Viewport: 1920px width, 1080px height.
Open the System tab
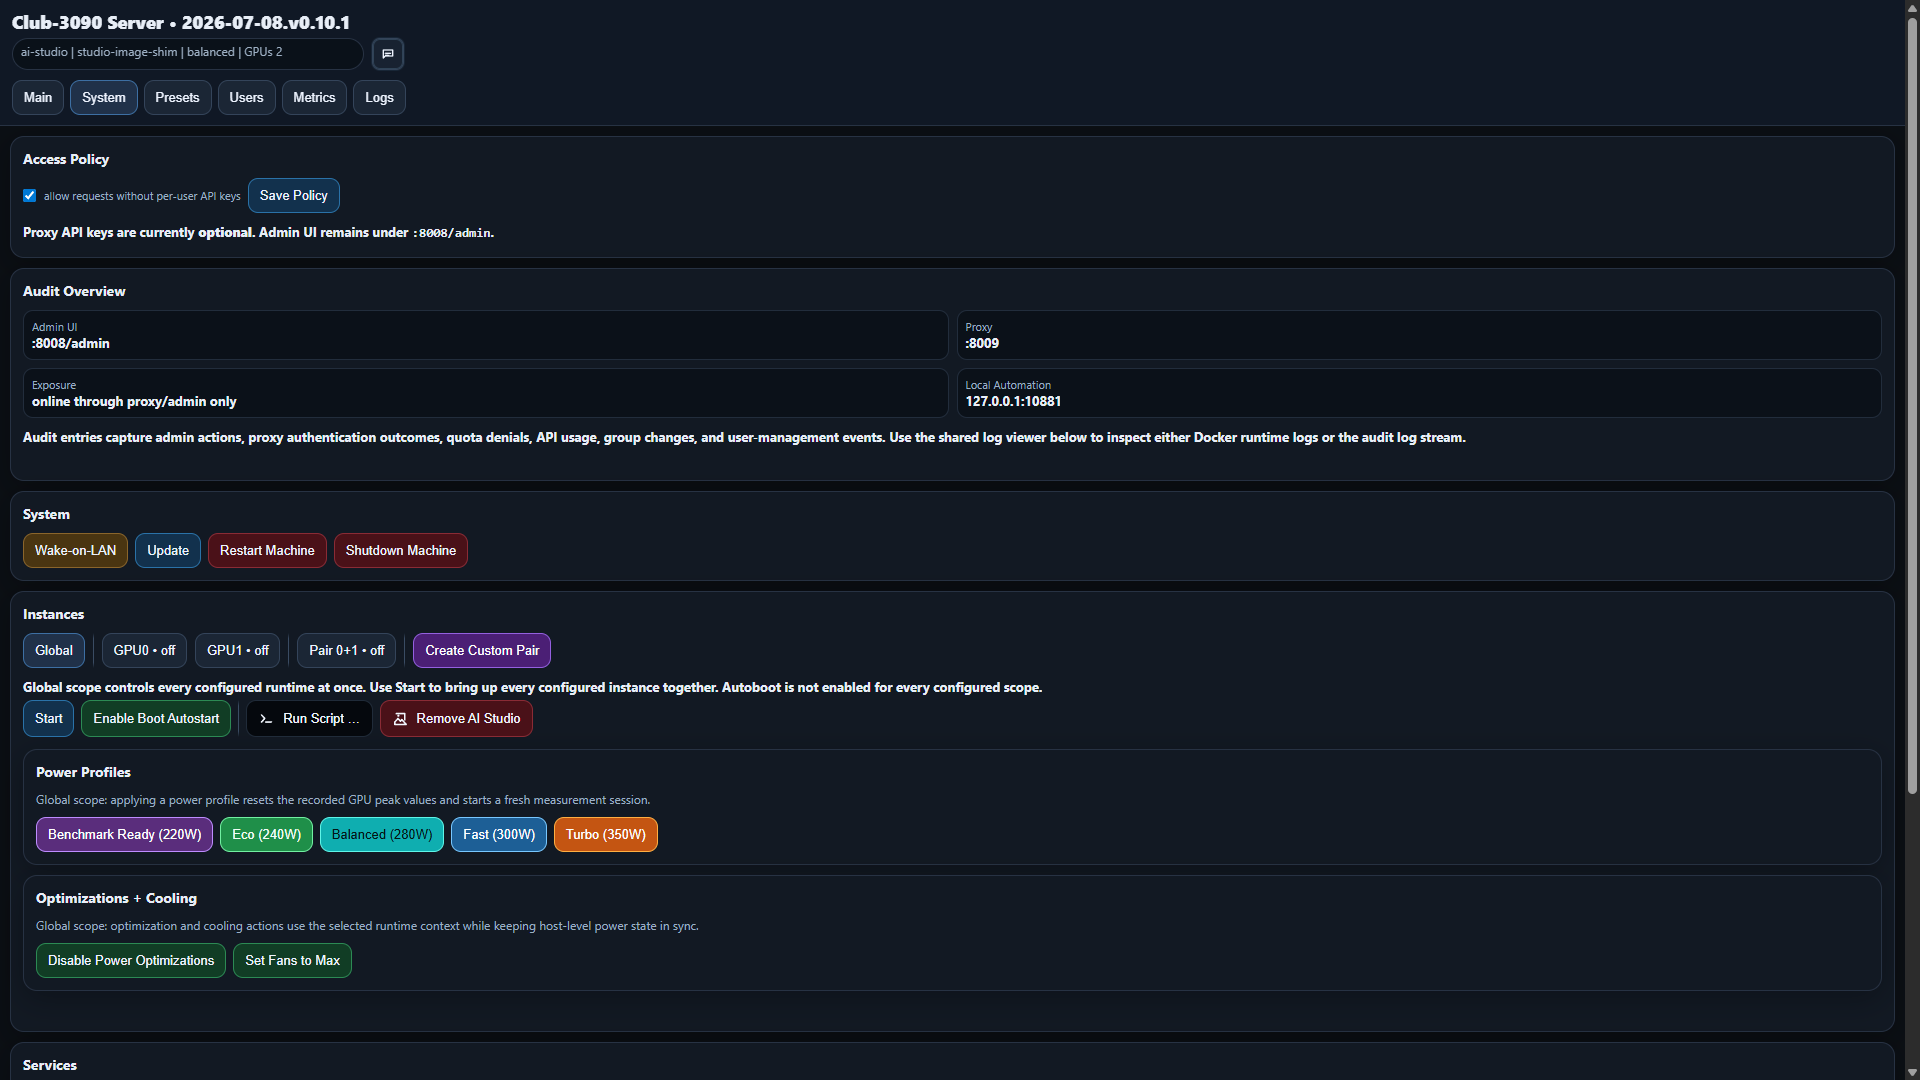coord(104,98)
